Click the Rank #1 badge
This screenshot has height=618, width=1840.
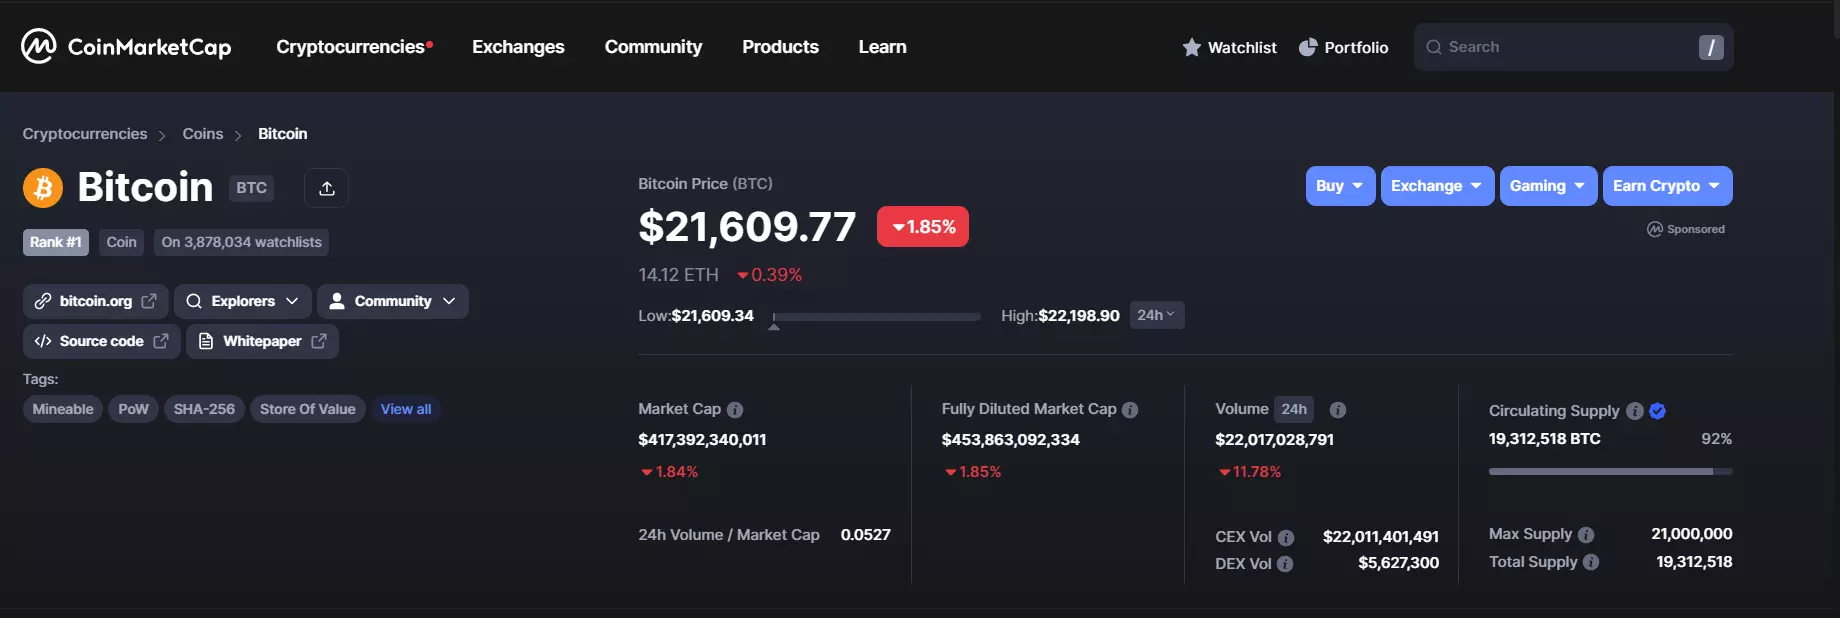56,242
